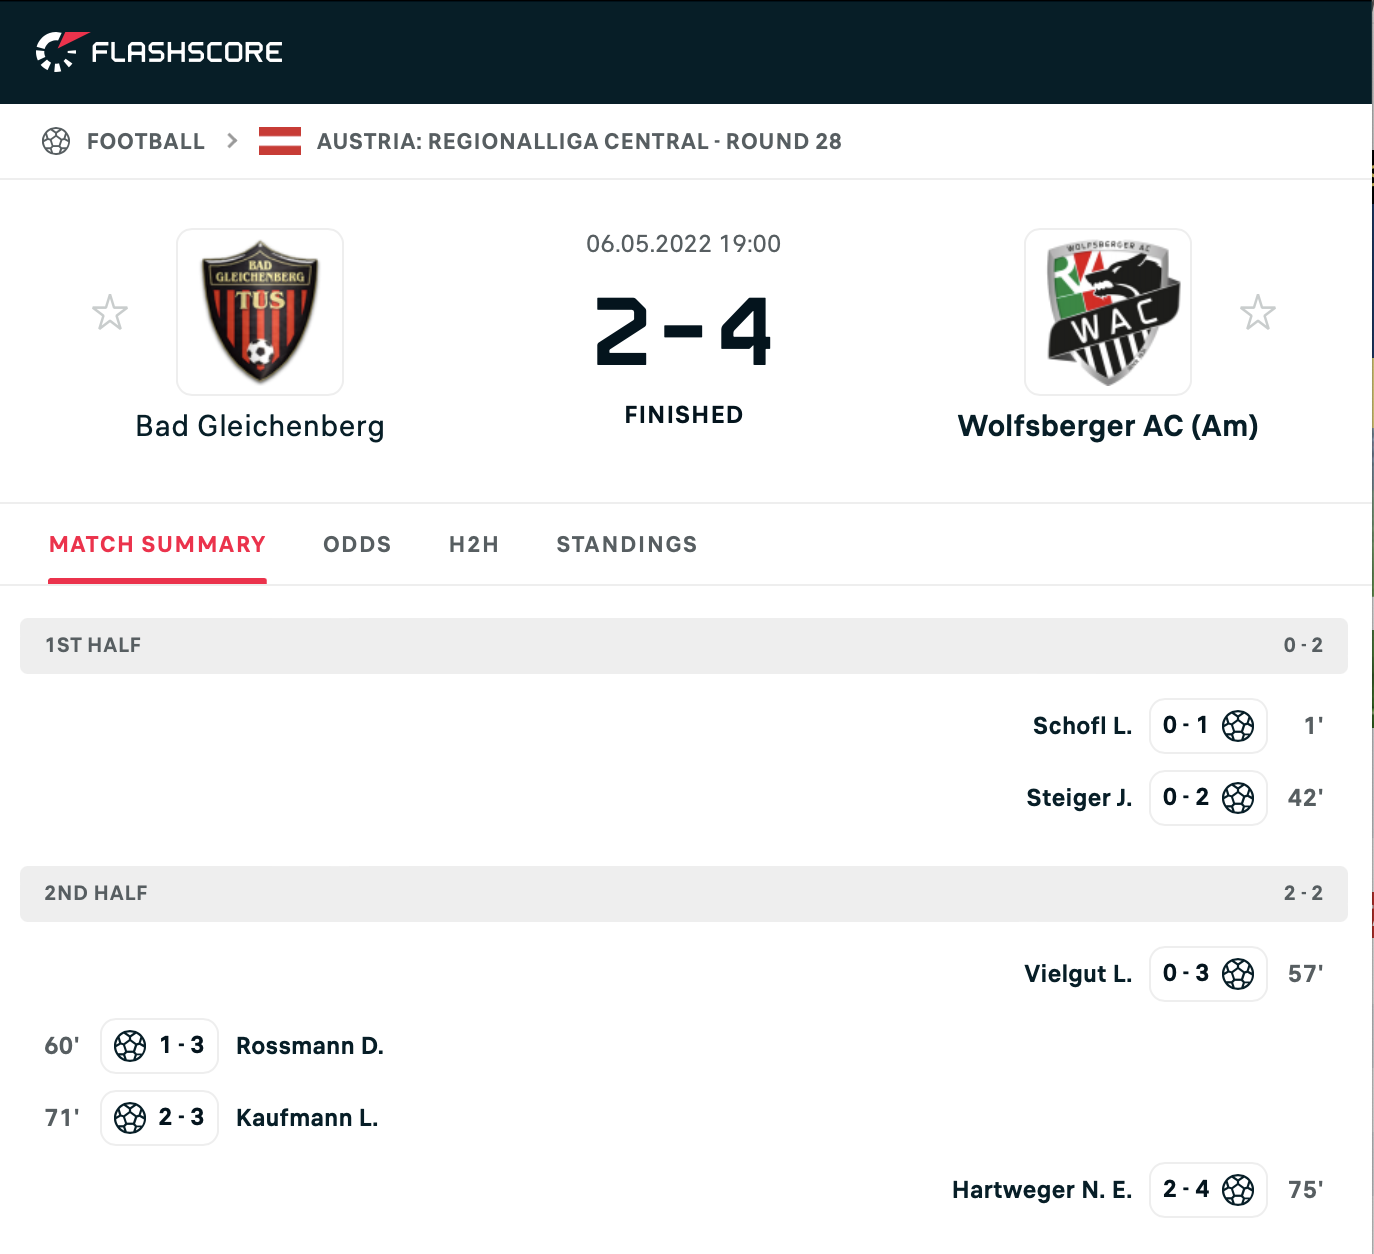
Task: Click the goal icon for Rossmann D. 1-3
Action: pyautogui.click(x=130, y=1046)
